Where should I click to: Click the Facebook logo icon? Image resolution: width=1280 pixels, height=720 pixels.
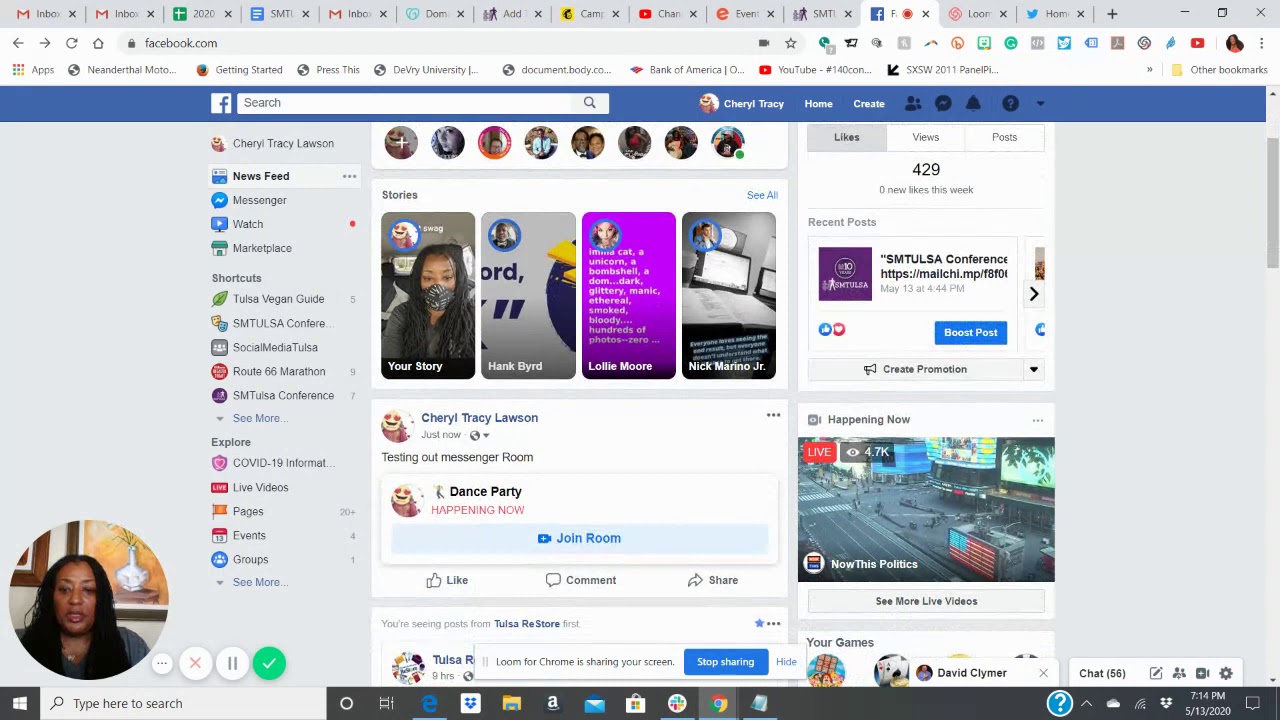coord(221,103)
